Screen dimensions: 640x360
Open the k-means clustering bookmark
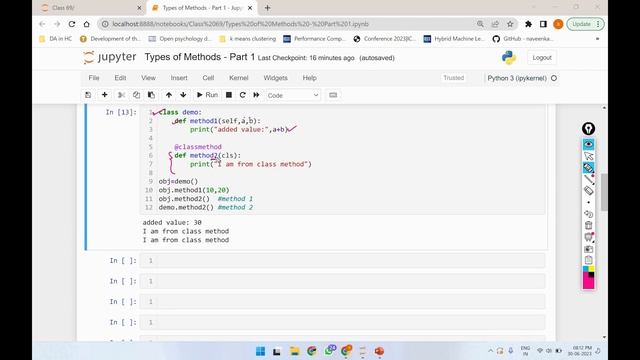248,39
